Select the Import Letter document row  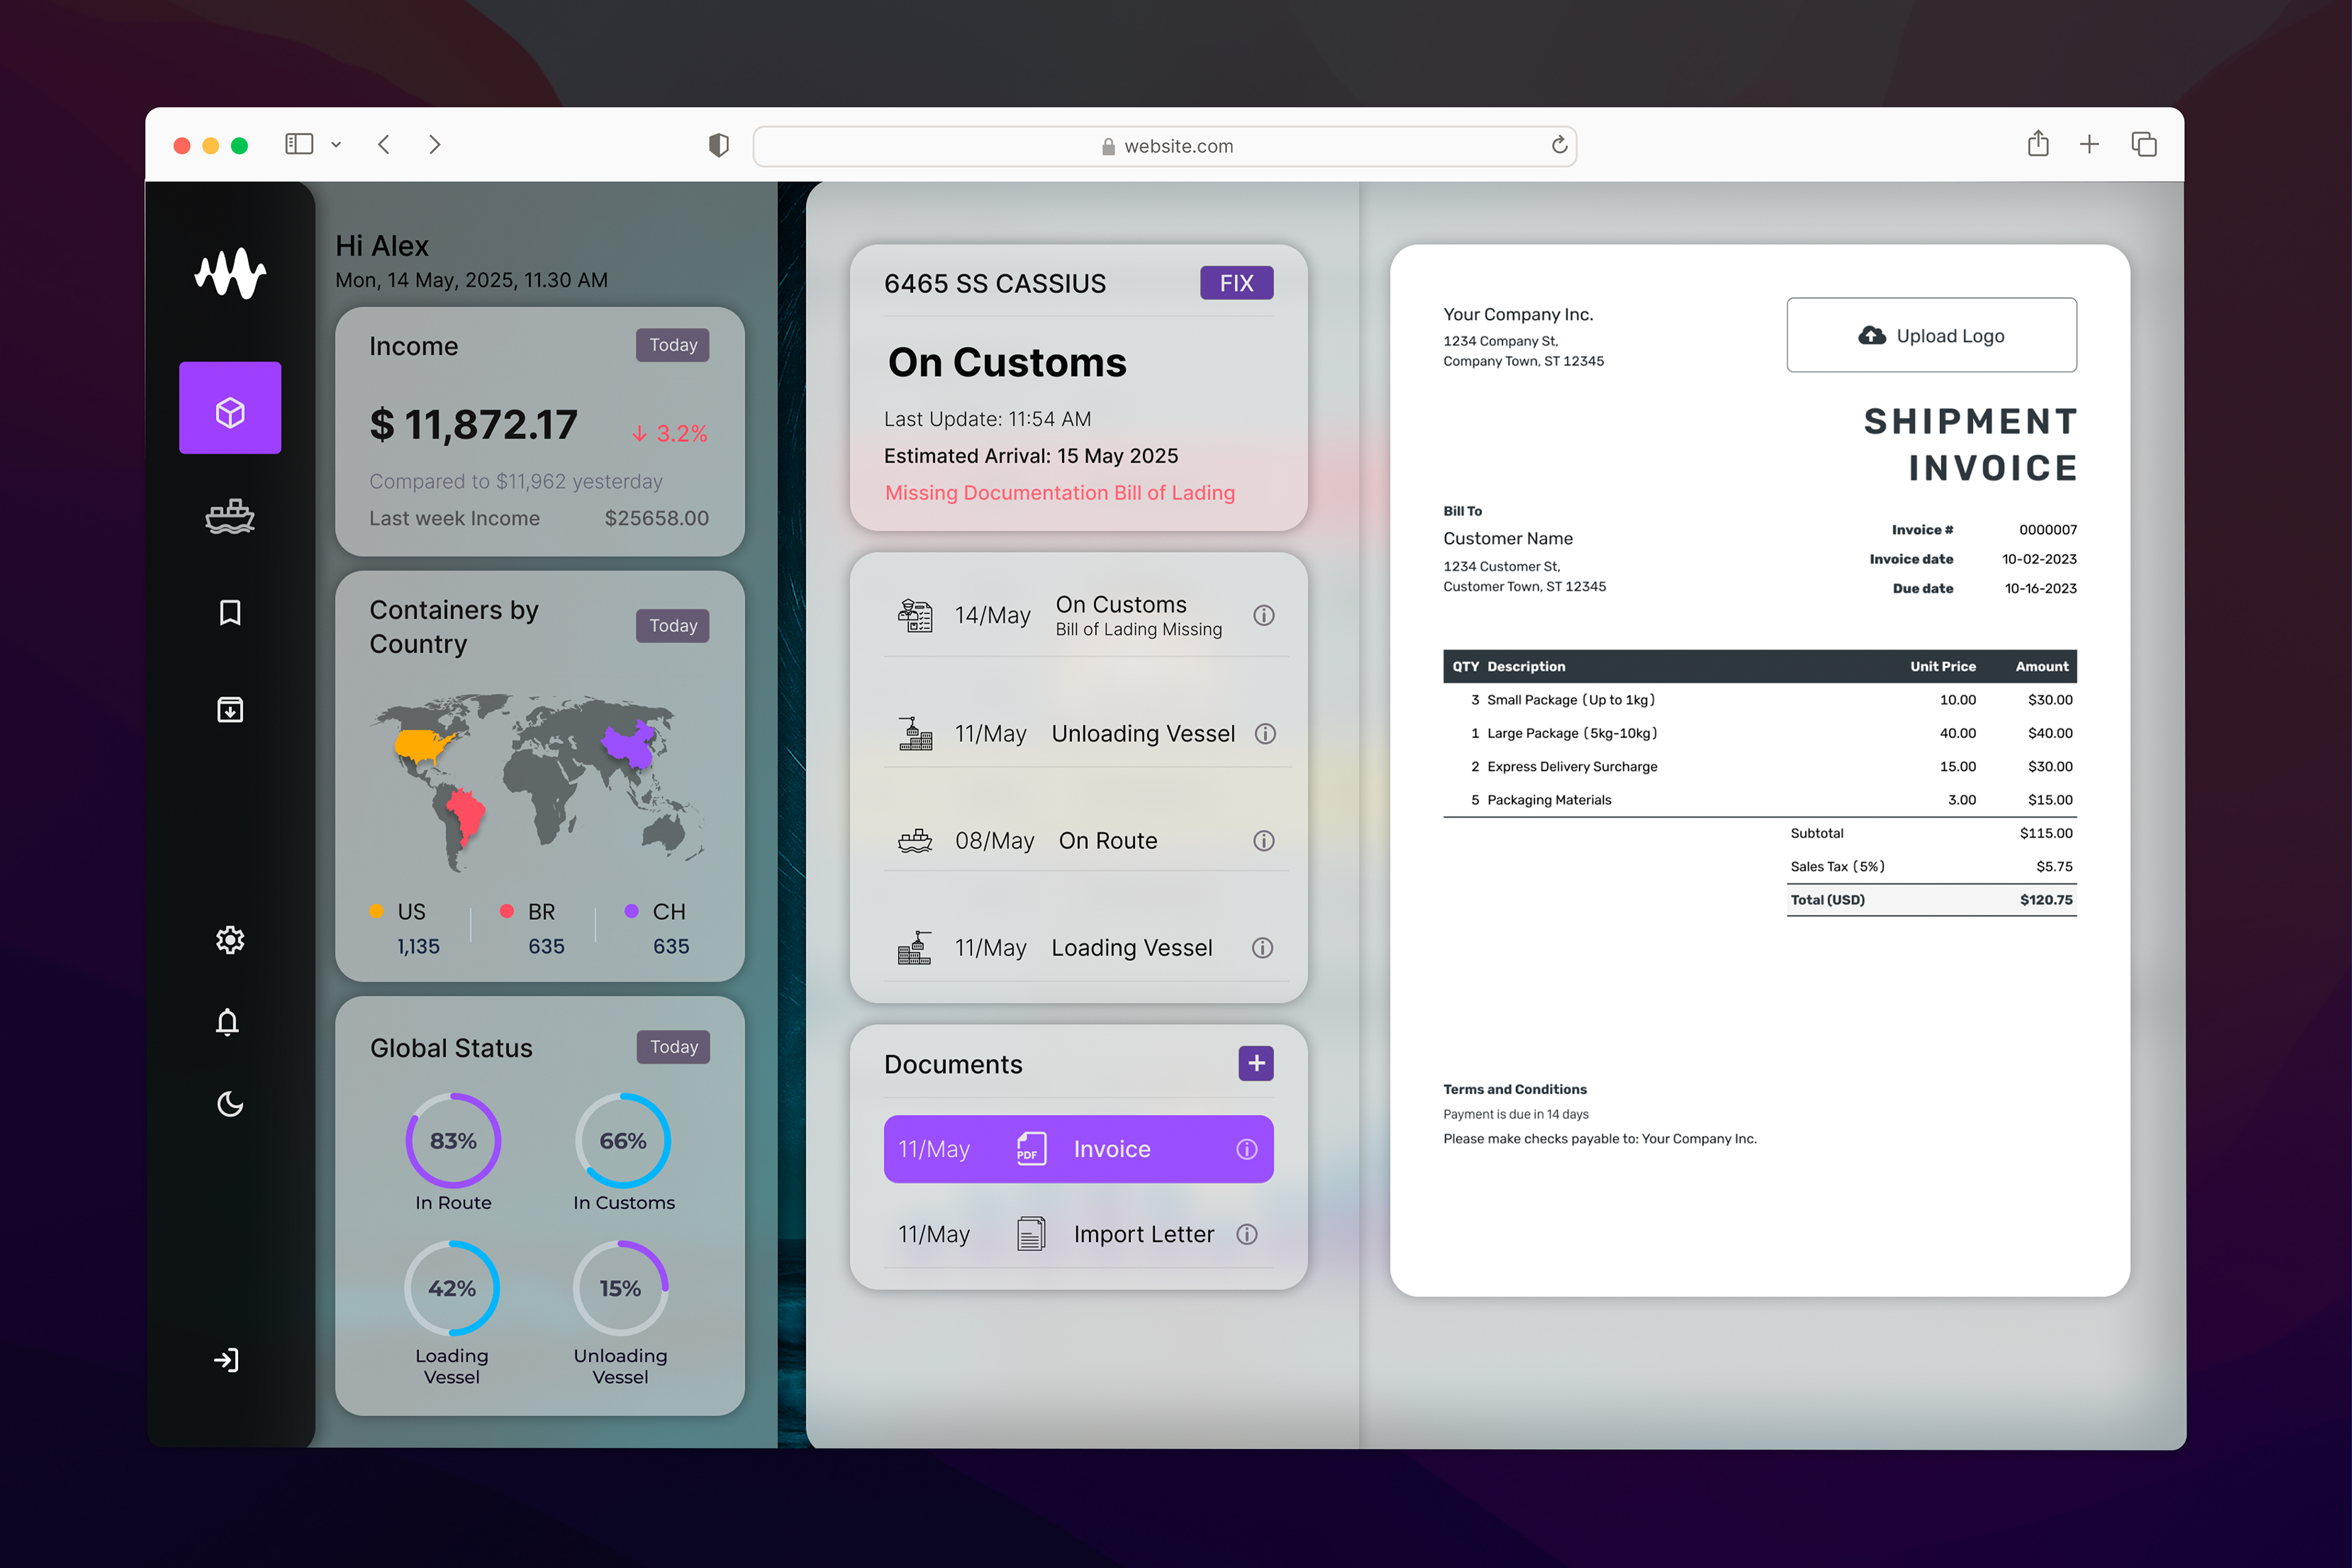click(1079, 1234)
